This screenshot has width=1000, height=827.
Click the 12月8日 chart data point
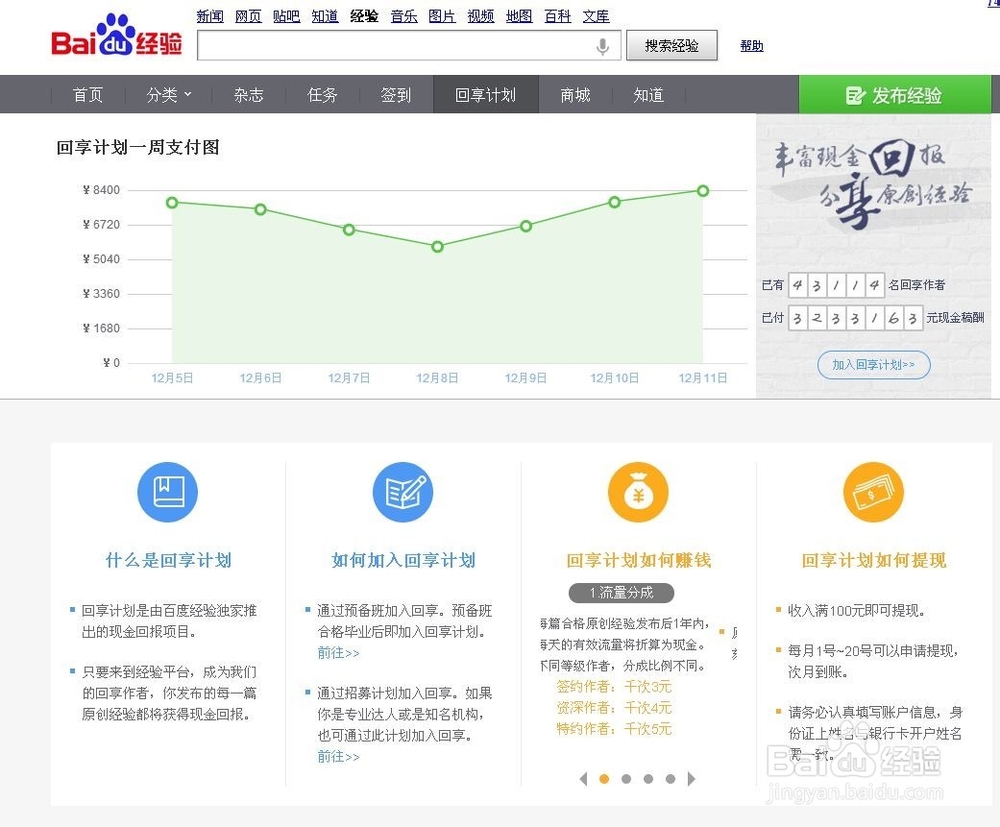[438, 247]
